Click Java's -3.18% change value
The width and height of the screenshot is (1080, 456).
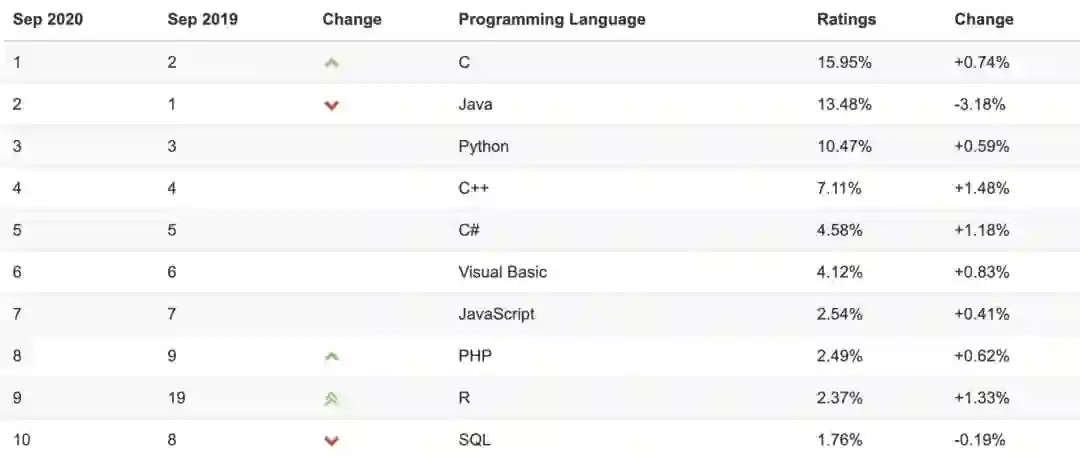click(x=979, y=104)
